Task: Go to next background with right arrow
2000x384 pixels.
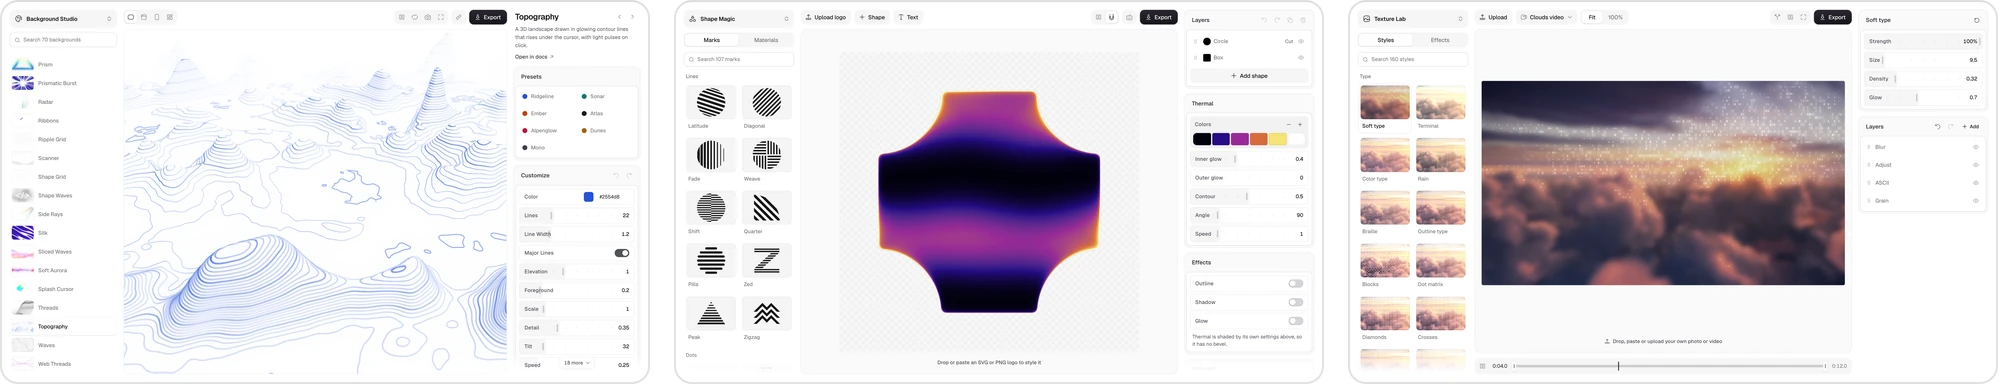Action: [632, 17]
